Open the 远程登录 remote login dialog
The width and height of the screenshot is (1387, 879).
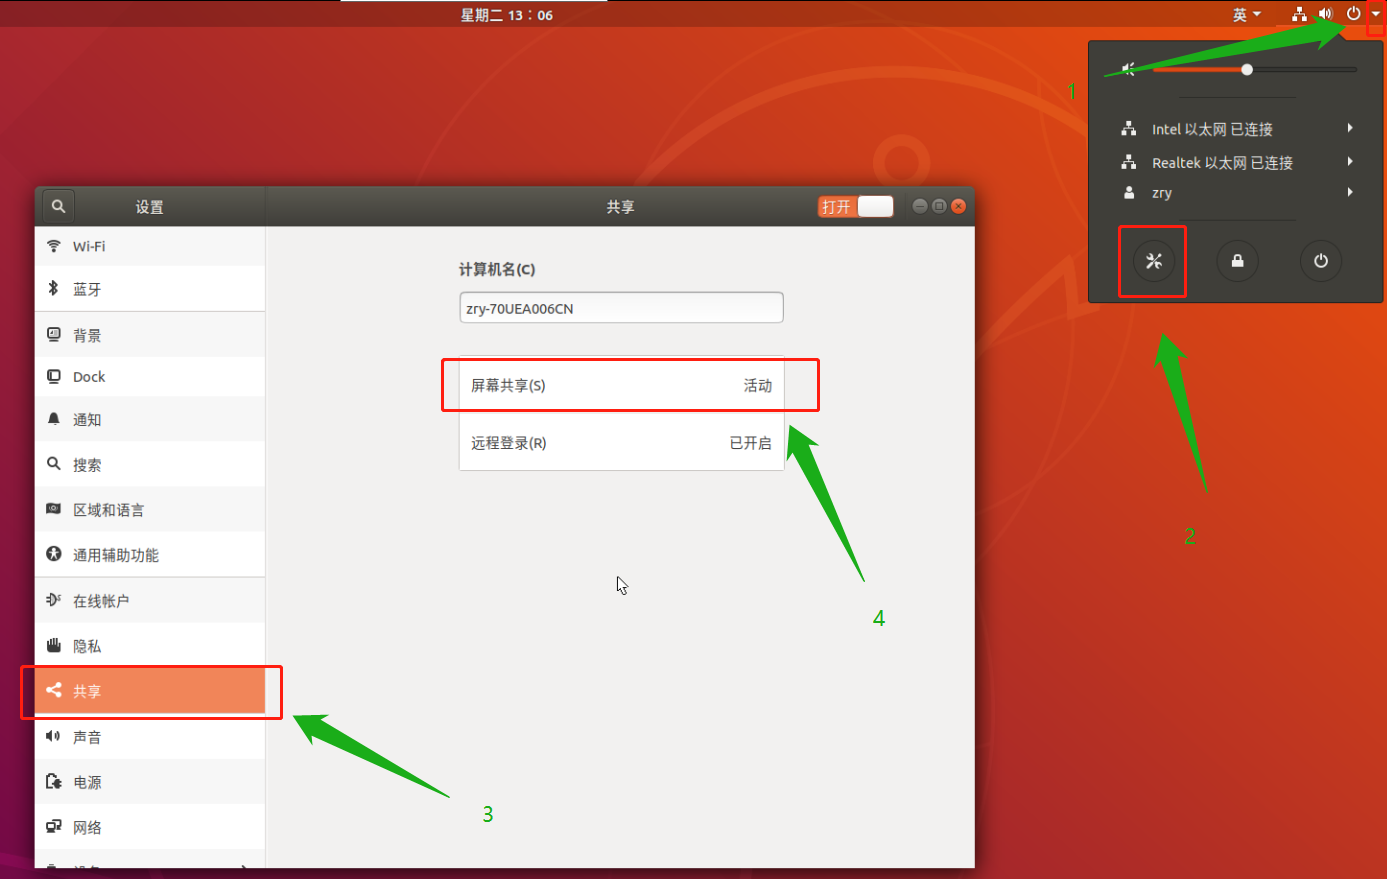(620, 443)
